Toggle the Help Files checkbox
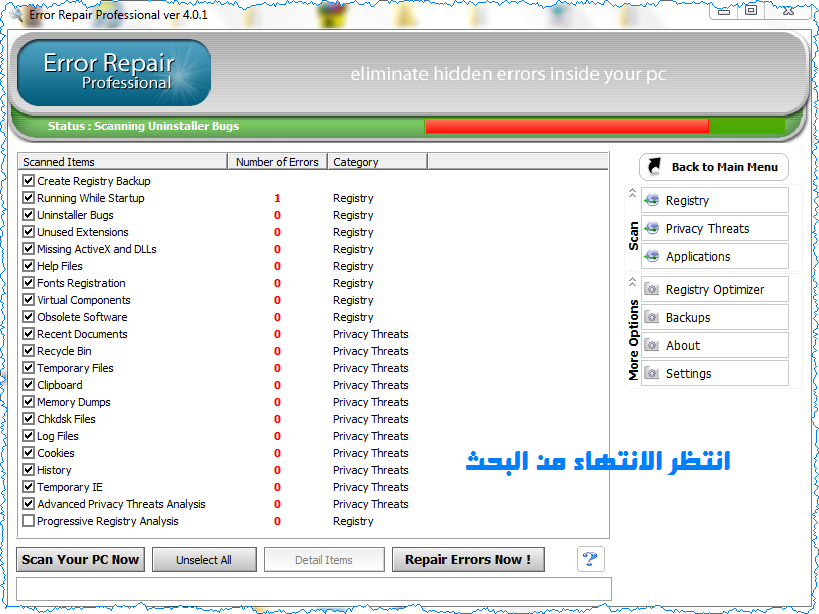This screenshot has height=614, width=819. coord(29,266)
